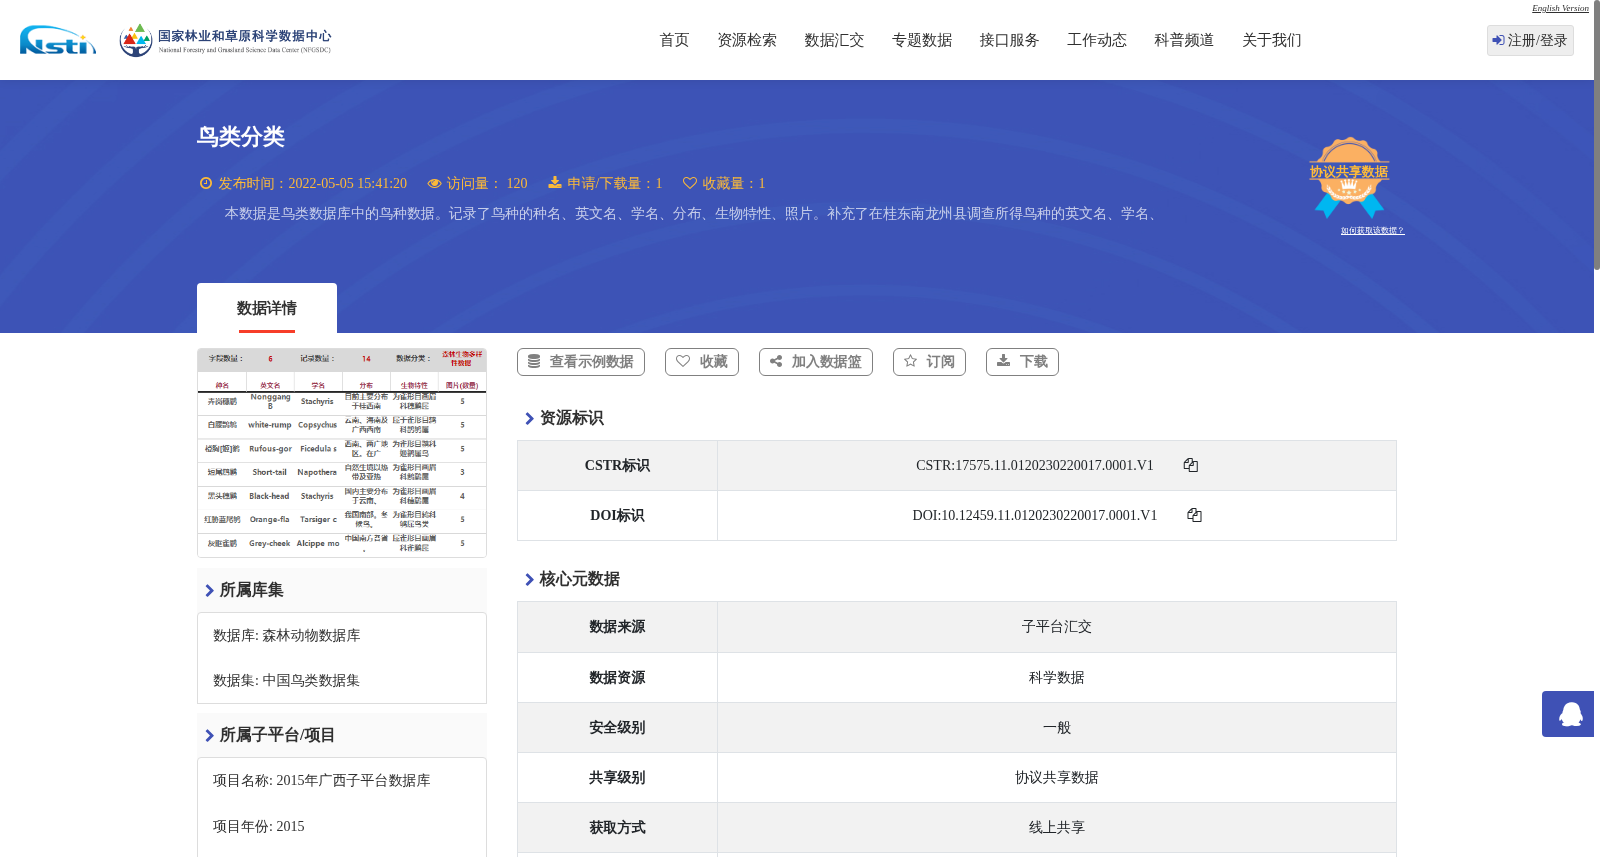Copy the DOI identifier with its copy icon
Viewport: 1600px width, 857px height.
tap(1194, 515)
